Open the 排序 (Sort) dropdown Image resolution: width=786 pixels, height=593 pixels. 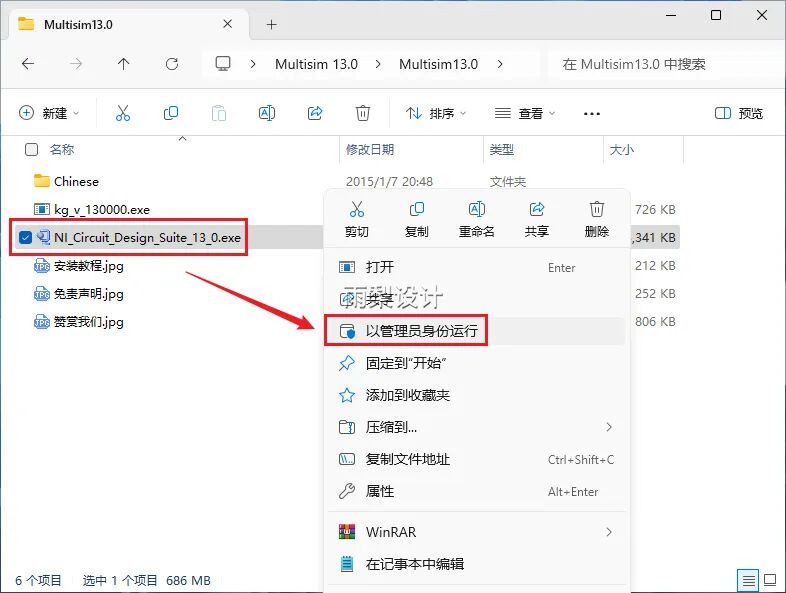[436, 113]
